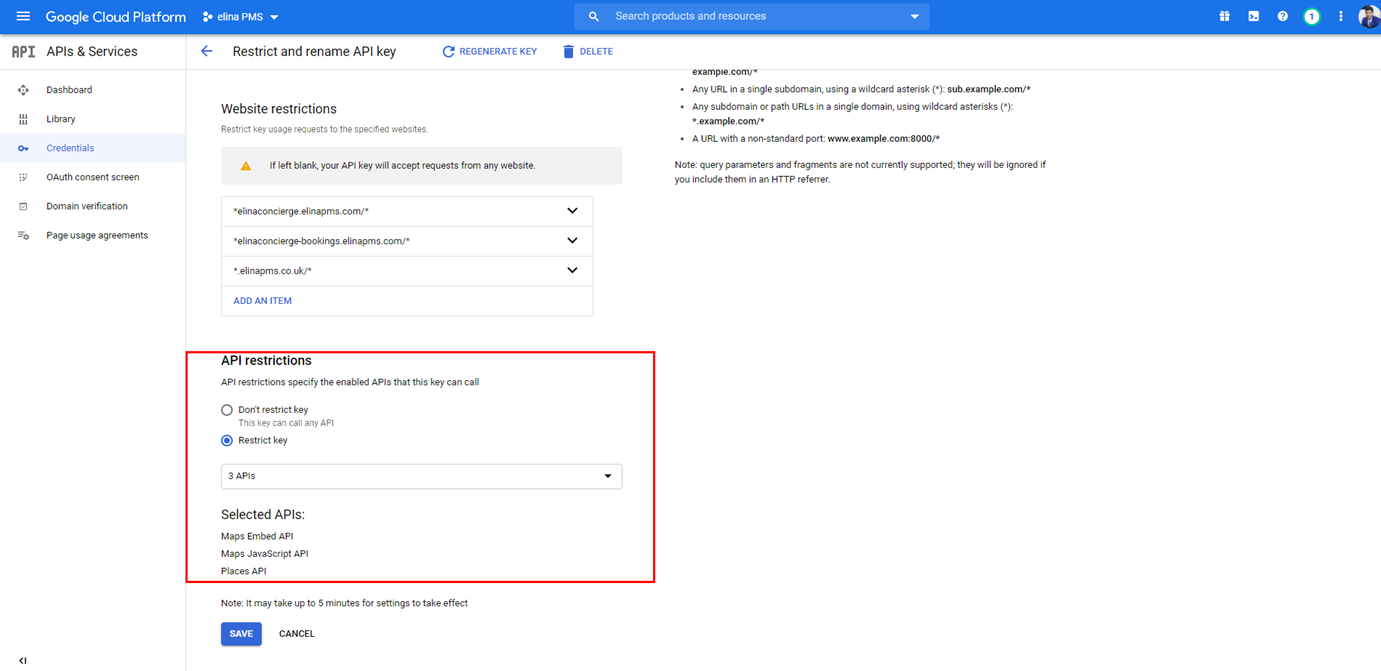Click the Maps Embed API text
This screenshot has width=1381, height=671.
click(x=257, y=537)
